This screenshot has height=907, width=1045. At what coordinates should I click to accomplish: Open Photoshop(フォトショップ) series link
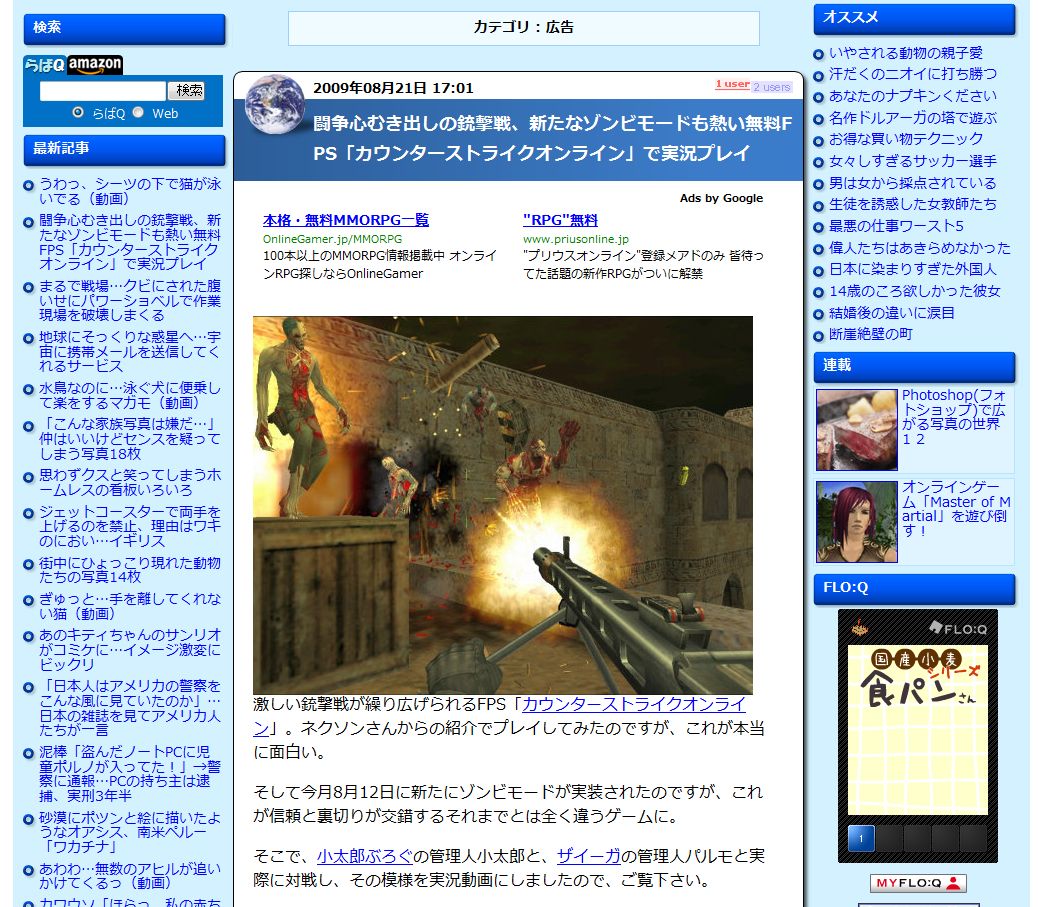tap(954, 417)
